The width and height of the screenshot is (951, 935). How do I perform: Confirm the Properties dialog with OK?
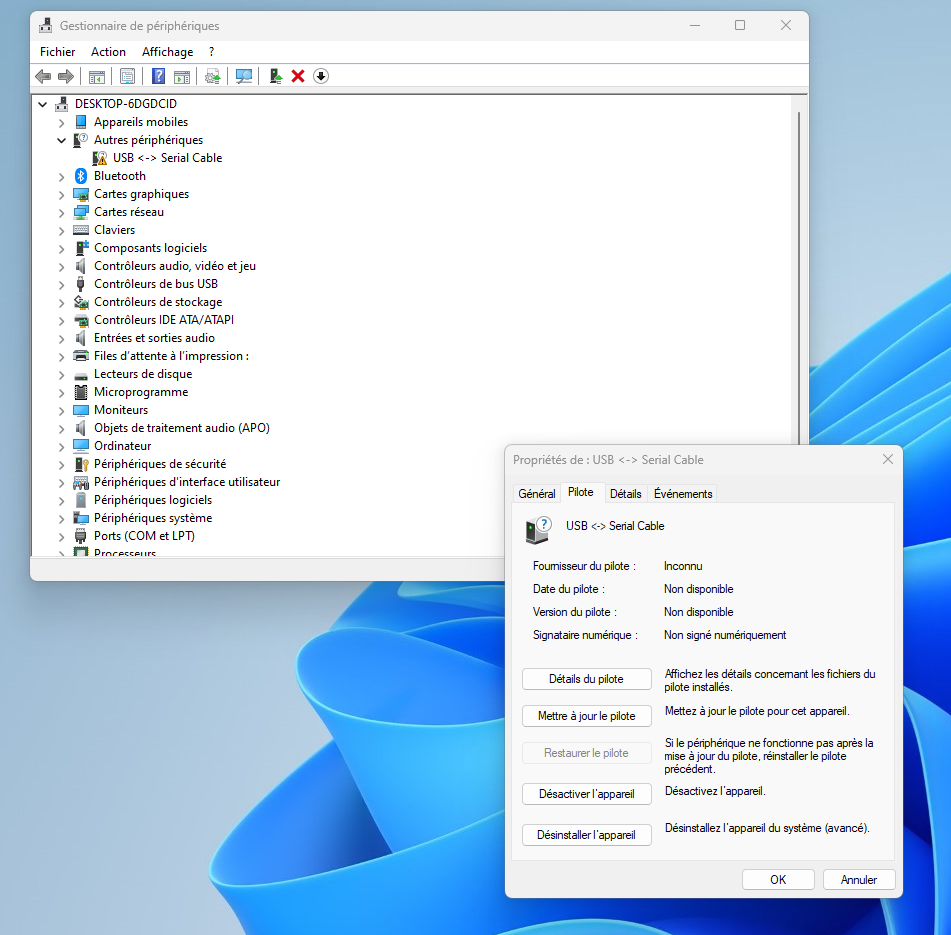tap(778, 880)
